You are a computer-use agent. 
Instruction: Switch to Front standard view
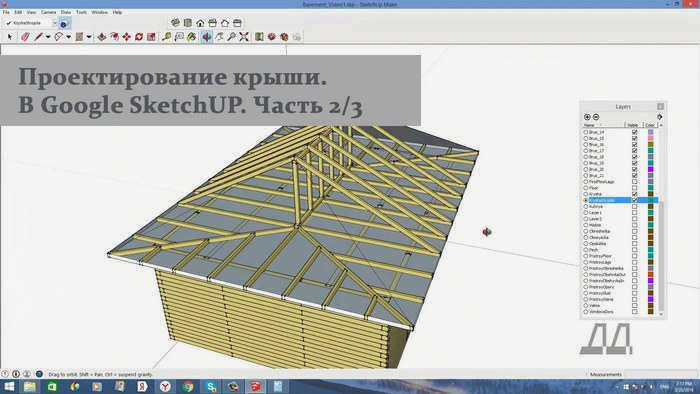click(200, 23)
